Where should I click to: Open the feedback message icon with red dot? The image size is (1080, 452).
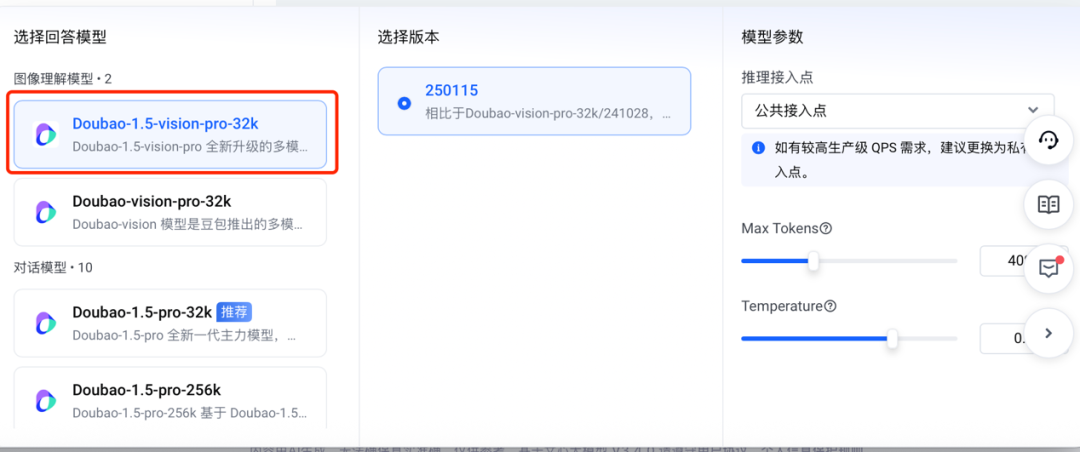1048,268
